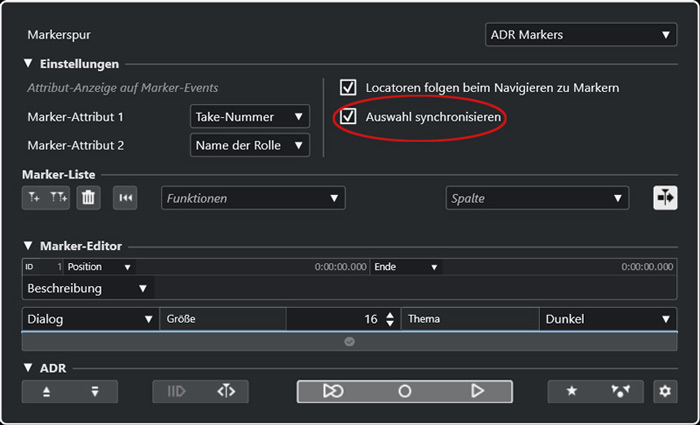Collapse the Einstellungen section
Screen dimensions: 700x425
[x=29, y=63]
